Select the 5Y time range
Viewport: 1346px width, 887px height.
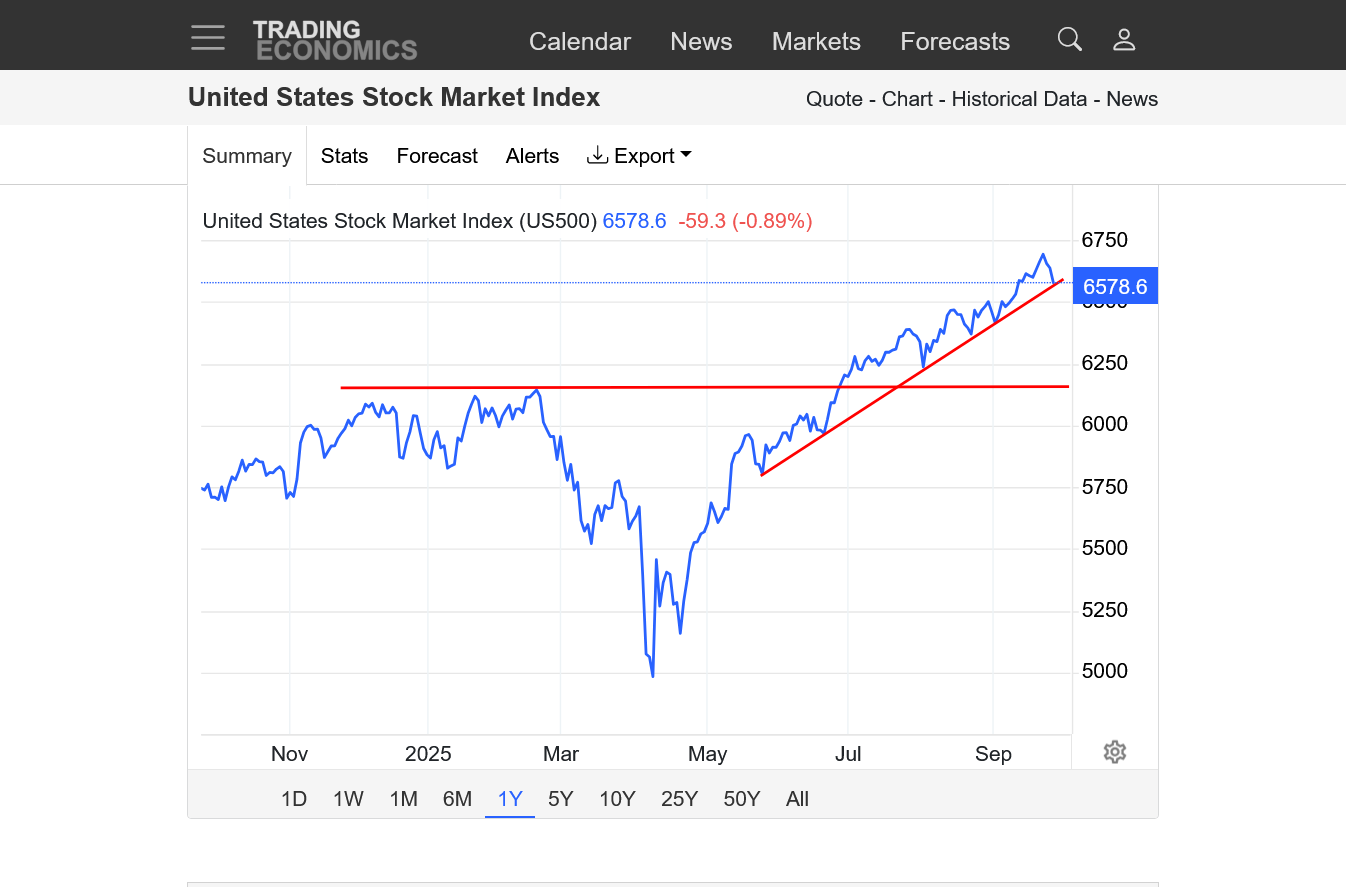tap(560, 799)
